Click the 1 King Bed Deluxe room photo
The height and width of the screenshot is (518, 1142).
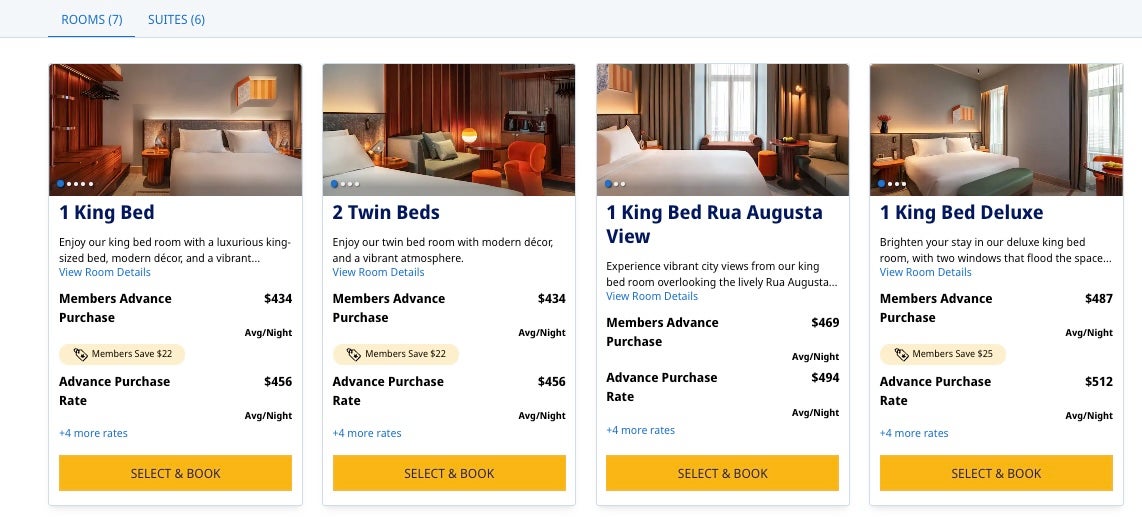pyautogui.click(x=996, y=130)
